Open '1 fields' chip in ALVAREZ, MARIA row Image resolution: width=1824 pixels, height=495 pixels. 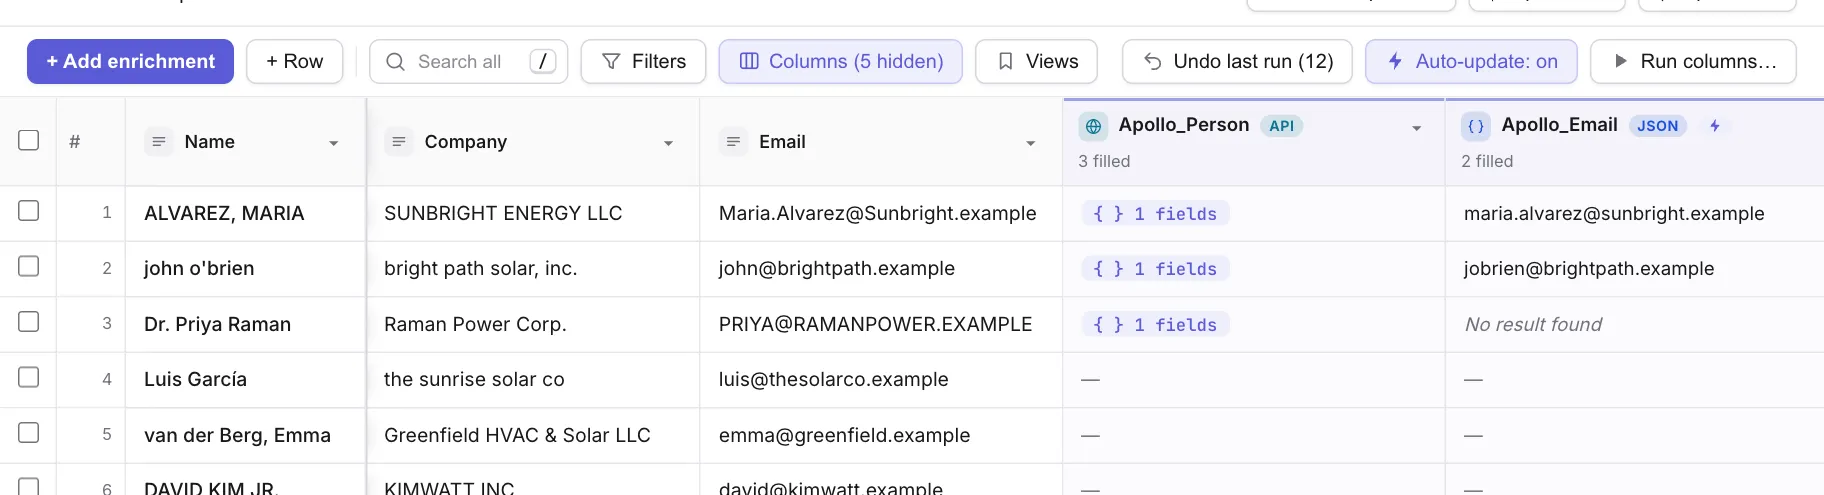(1155, 213)
